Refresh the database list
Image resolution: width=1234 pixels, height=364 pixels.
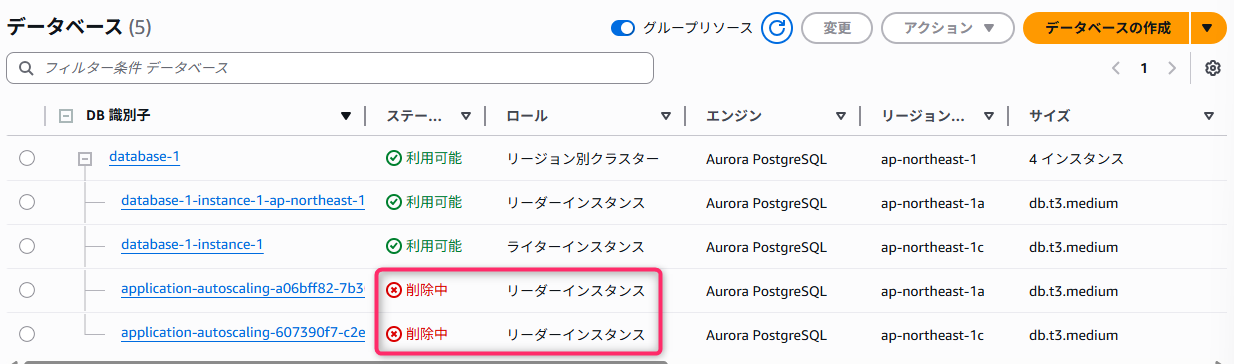click(777, 28)
